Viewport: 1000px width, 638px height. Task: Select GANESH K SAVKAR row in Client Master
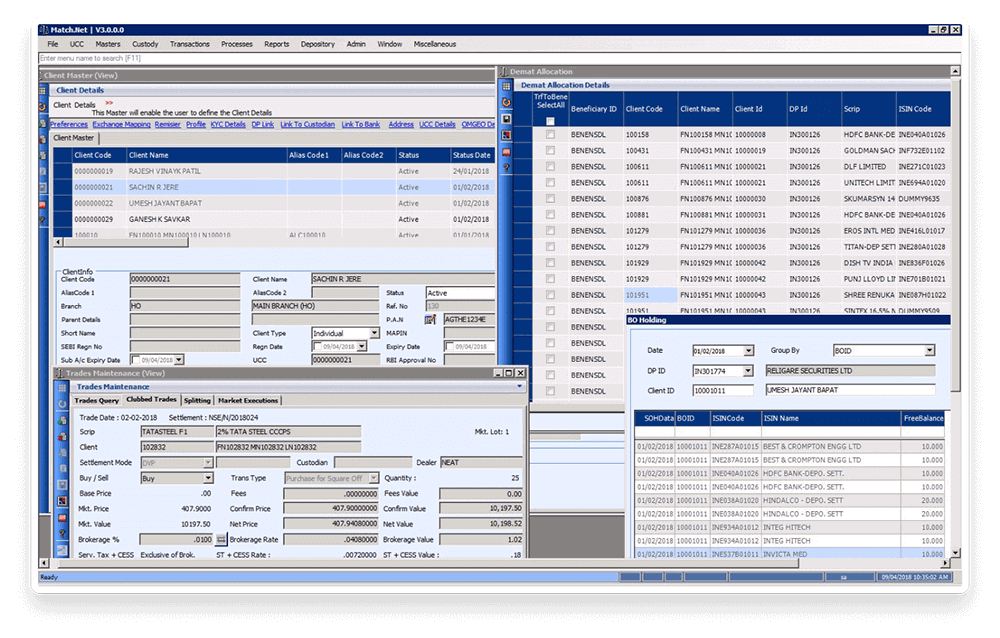point(274,219)
